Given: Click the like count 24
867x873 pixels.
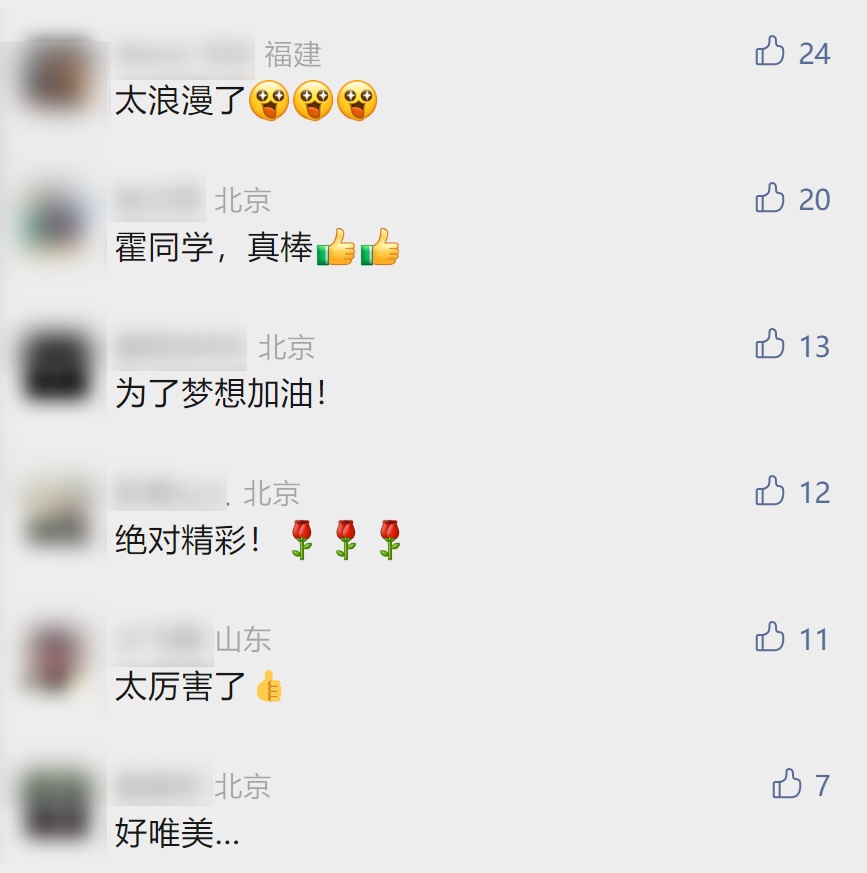Looking at the screenshot, I should [x=814, y=54].
